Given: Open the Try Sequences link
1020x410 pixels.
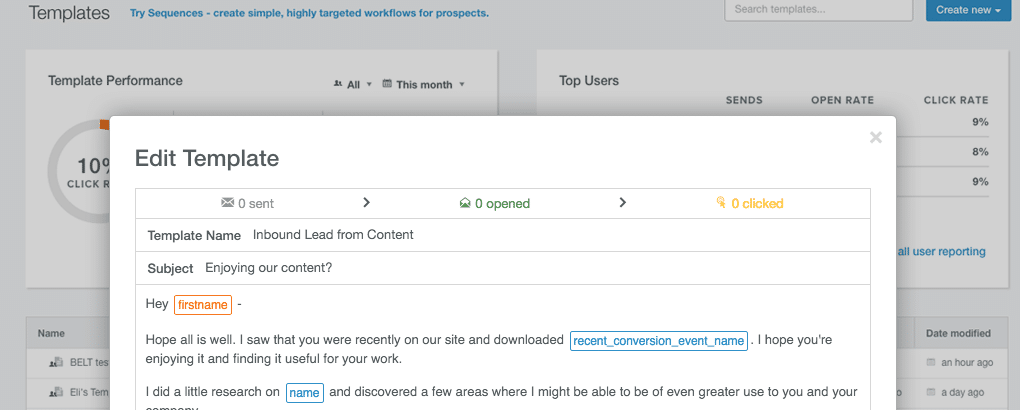Looking at the screenshot, I should coord(309,14).
